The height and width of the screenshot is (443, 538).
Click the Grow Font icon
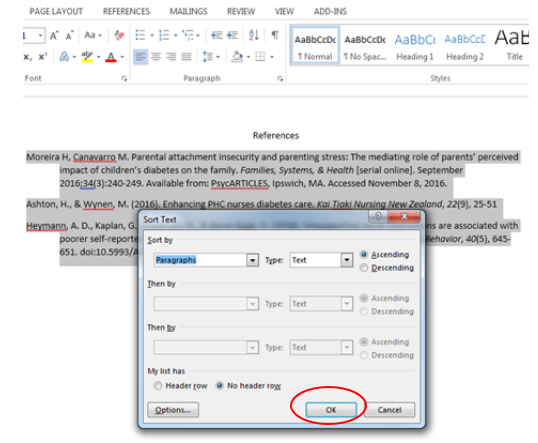pos(54,35)
